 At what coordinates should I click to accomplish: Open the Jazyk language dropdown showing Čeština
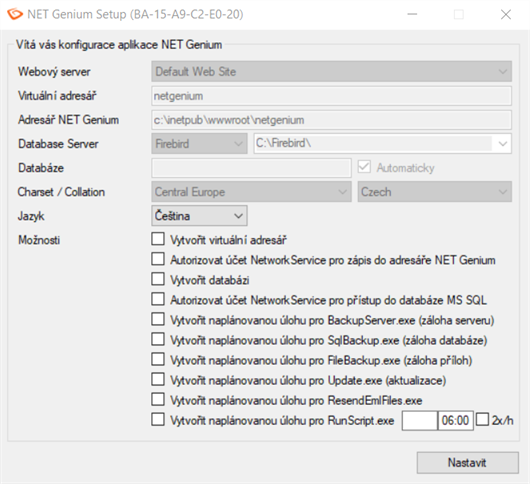199,216
